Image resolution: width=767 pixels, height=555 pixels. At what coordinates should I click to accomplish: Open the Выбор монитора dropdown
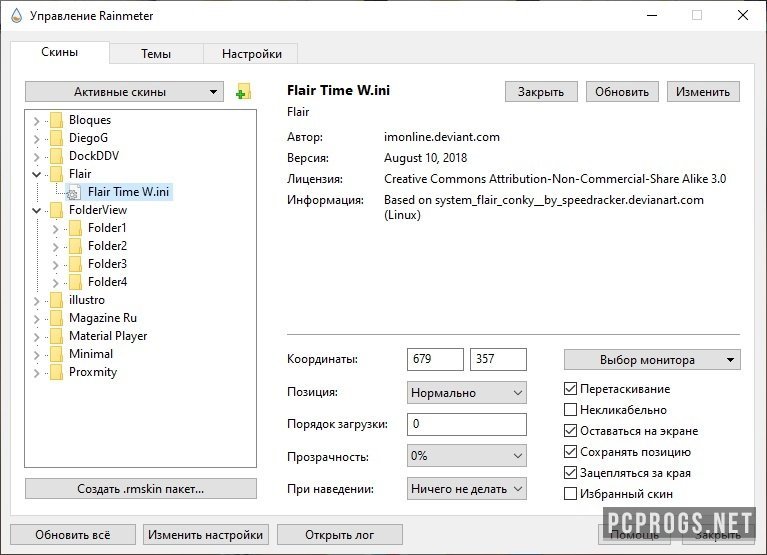(x=652, y=360)
